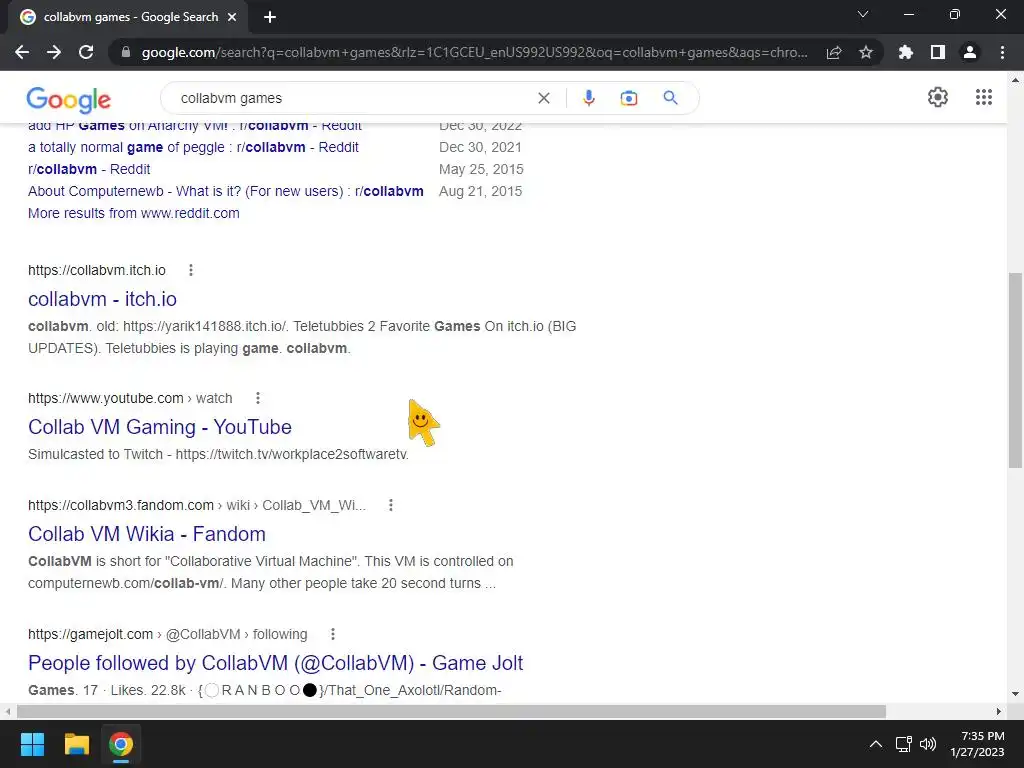Image resolution: width=1024 pixels, height=768 pixels.
Task: Open People followed by CollabVM Game Jolt
Action: pos(276,663)
